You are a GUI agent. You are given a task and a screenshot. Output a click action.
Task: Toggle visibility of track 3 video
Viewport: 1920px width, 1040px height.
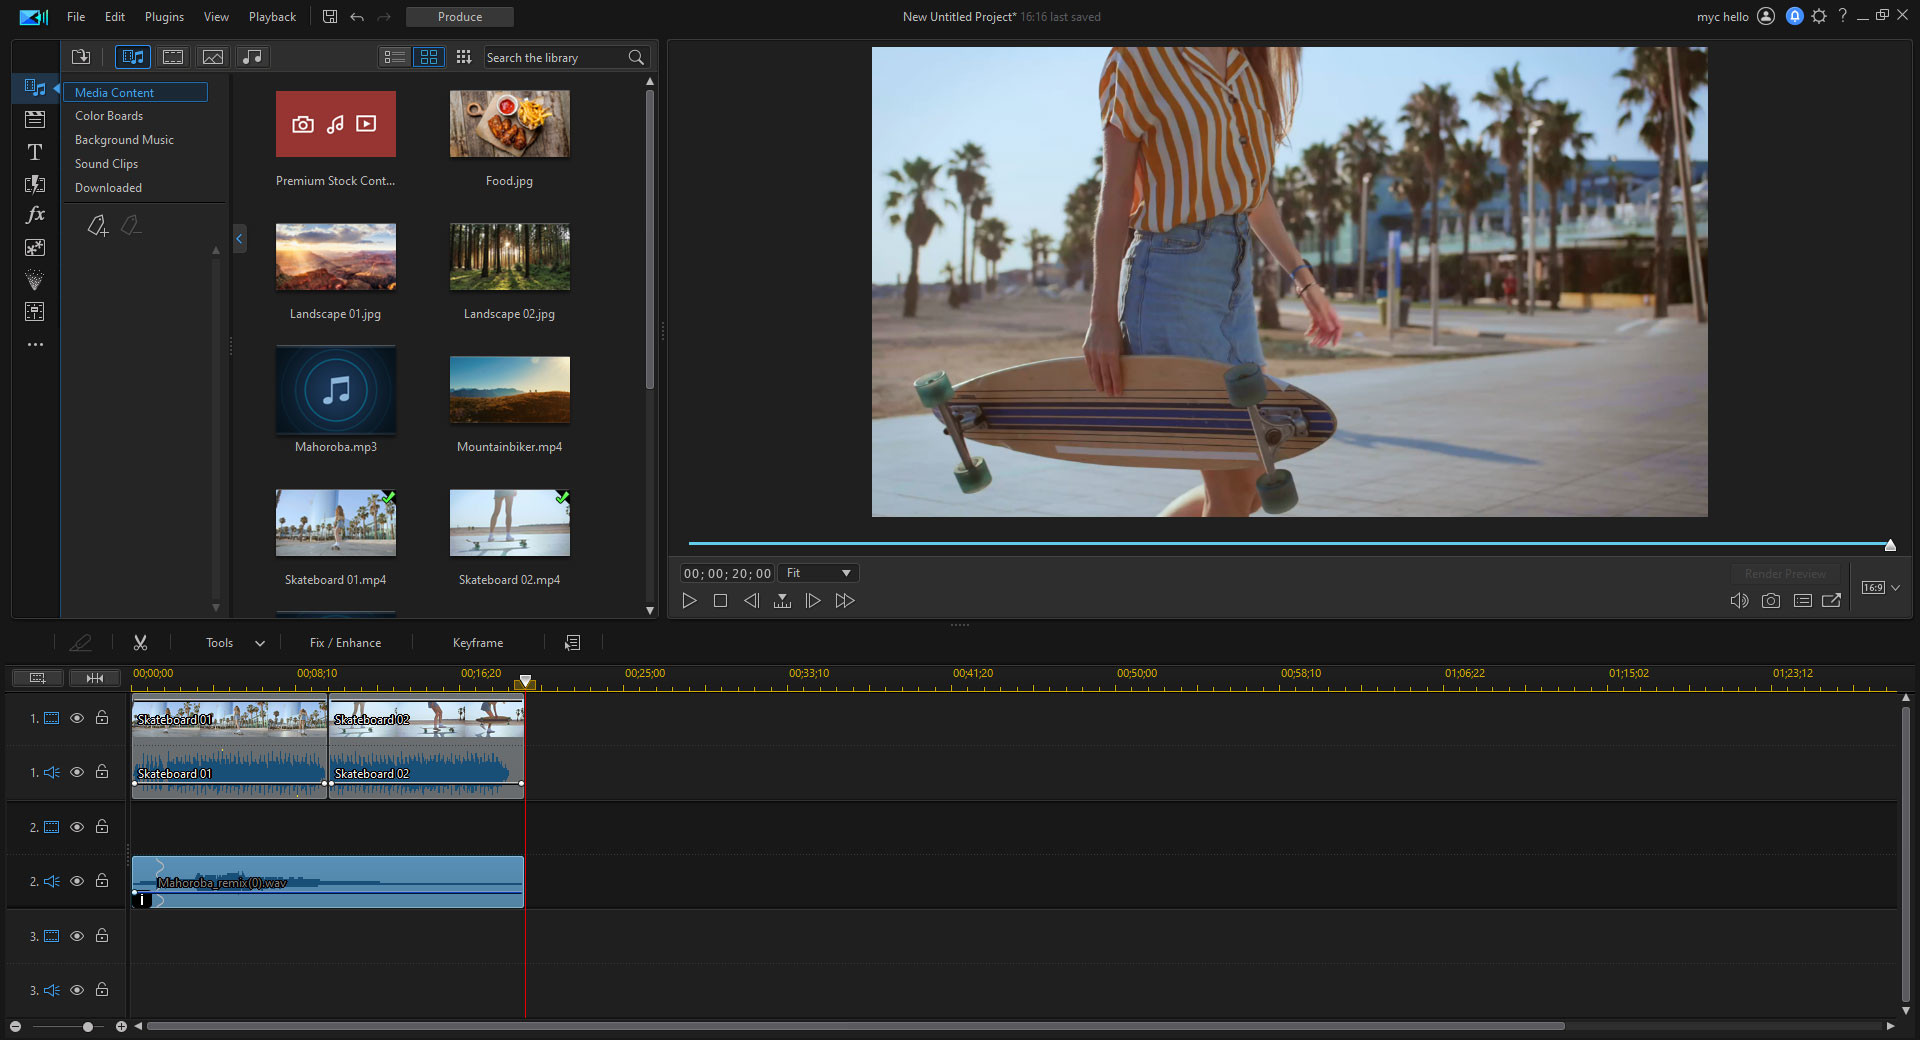click(77, 936)
